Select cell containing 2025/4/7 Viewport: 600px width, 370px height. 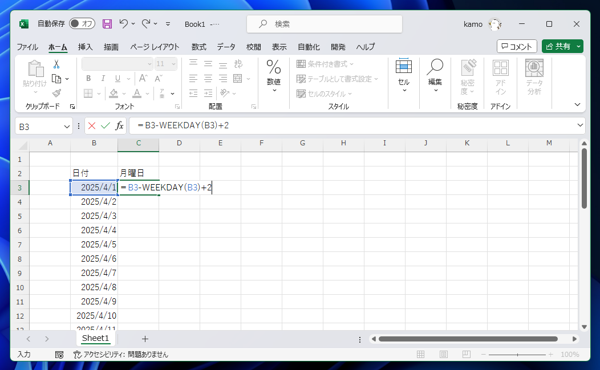tap(94, 273)
